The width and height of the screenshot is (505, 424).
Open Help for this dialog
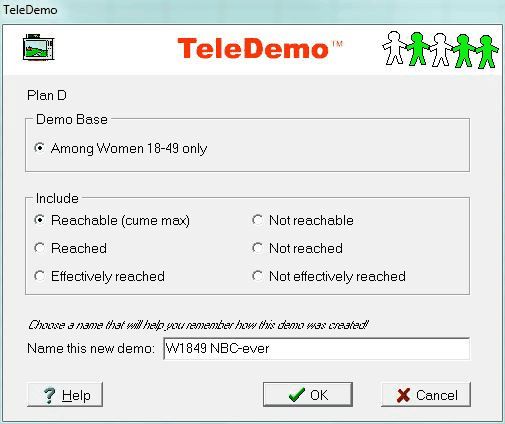65,395
